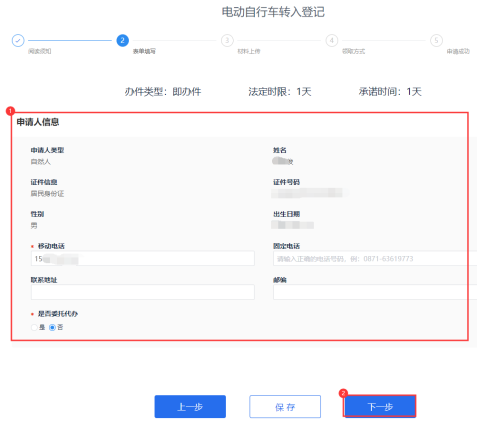This screenshot has width=478, height=421.
Task: Click the step 5 application success circle
Action: click(x=436, y=40)
